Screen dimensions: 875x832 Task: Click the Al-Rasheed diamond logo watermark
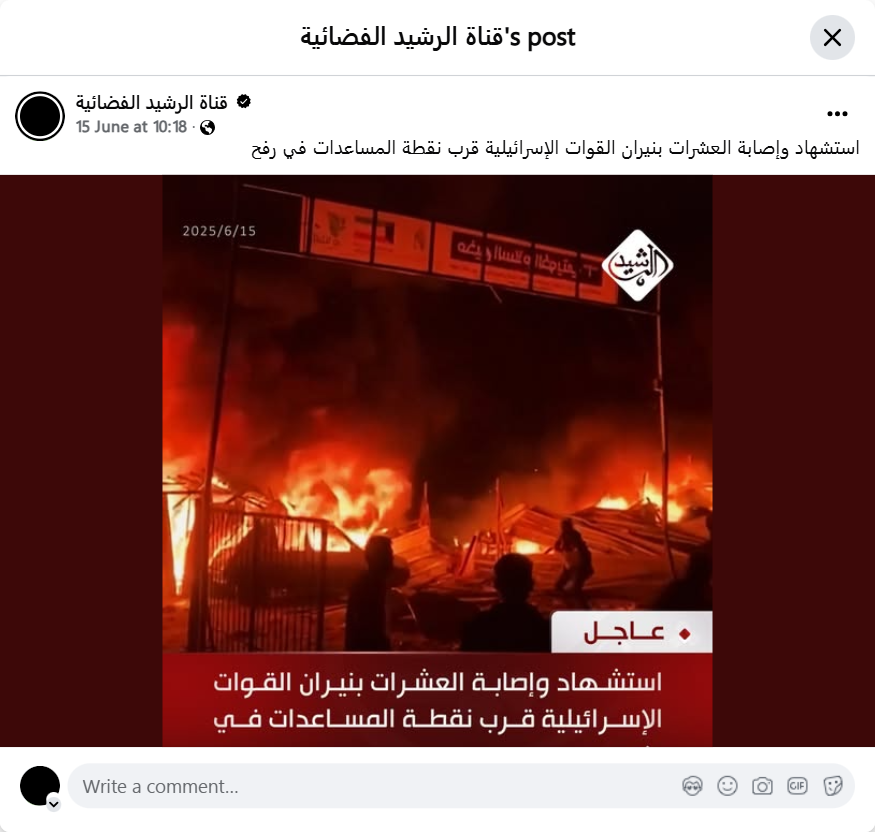click(637, 266)
